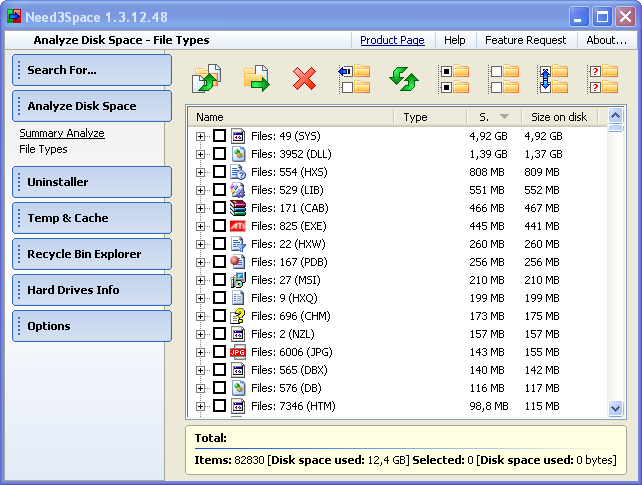Viewport: 642px width, 485px height.
Task: Click the LIB file type icon
Action: tap(238, 190)
